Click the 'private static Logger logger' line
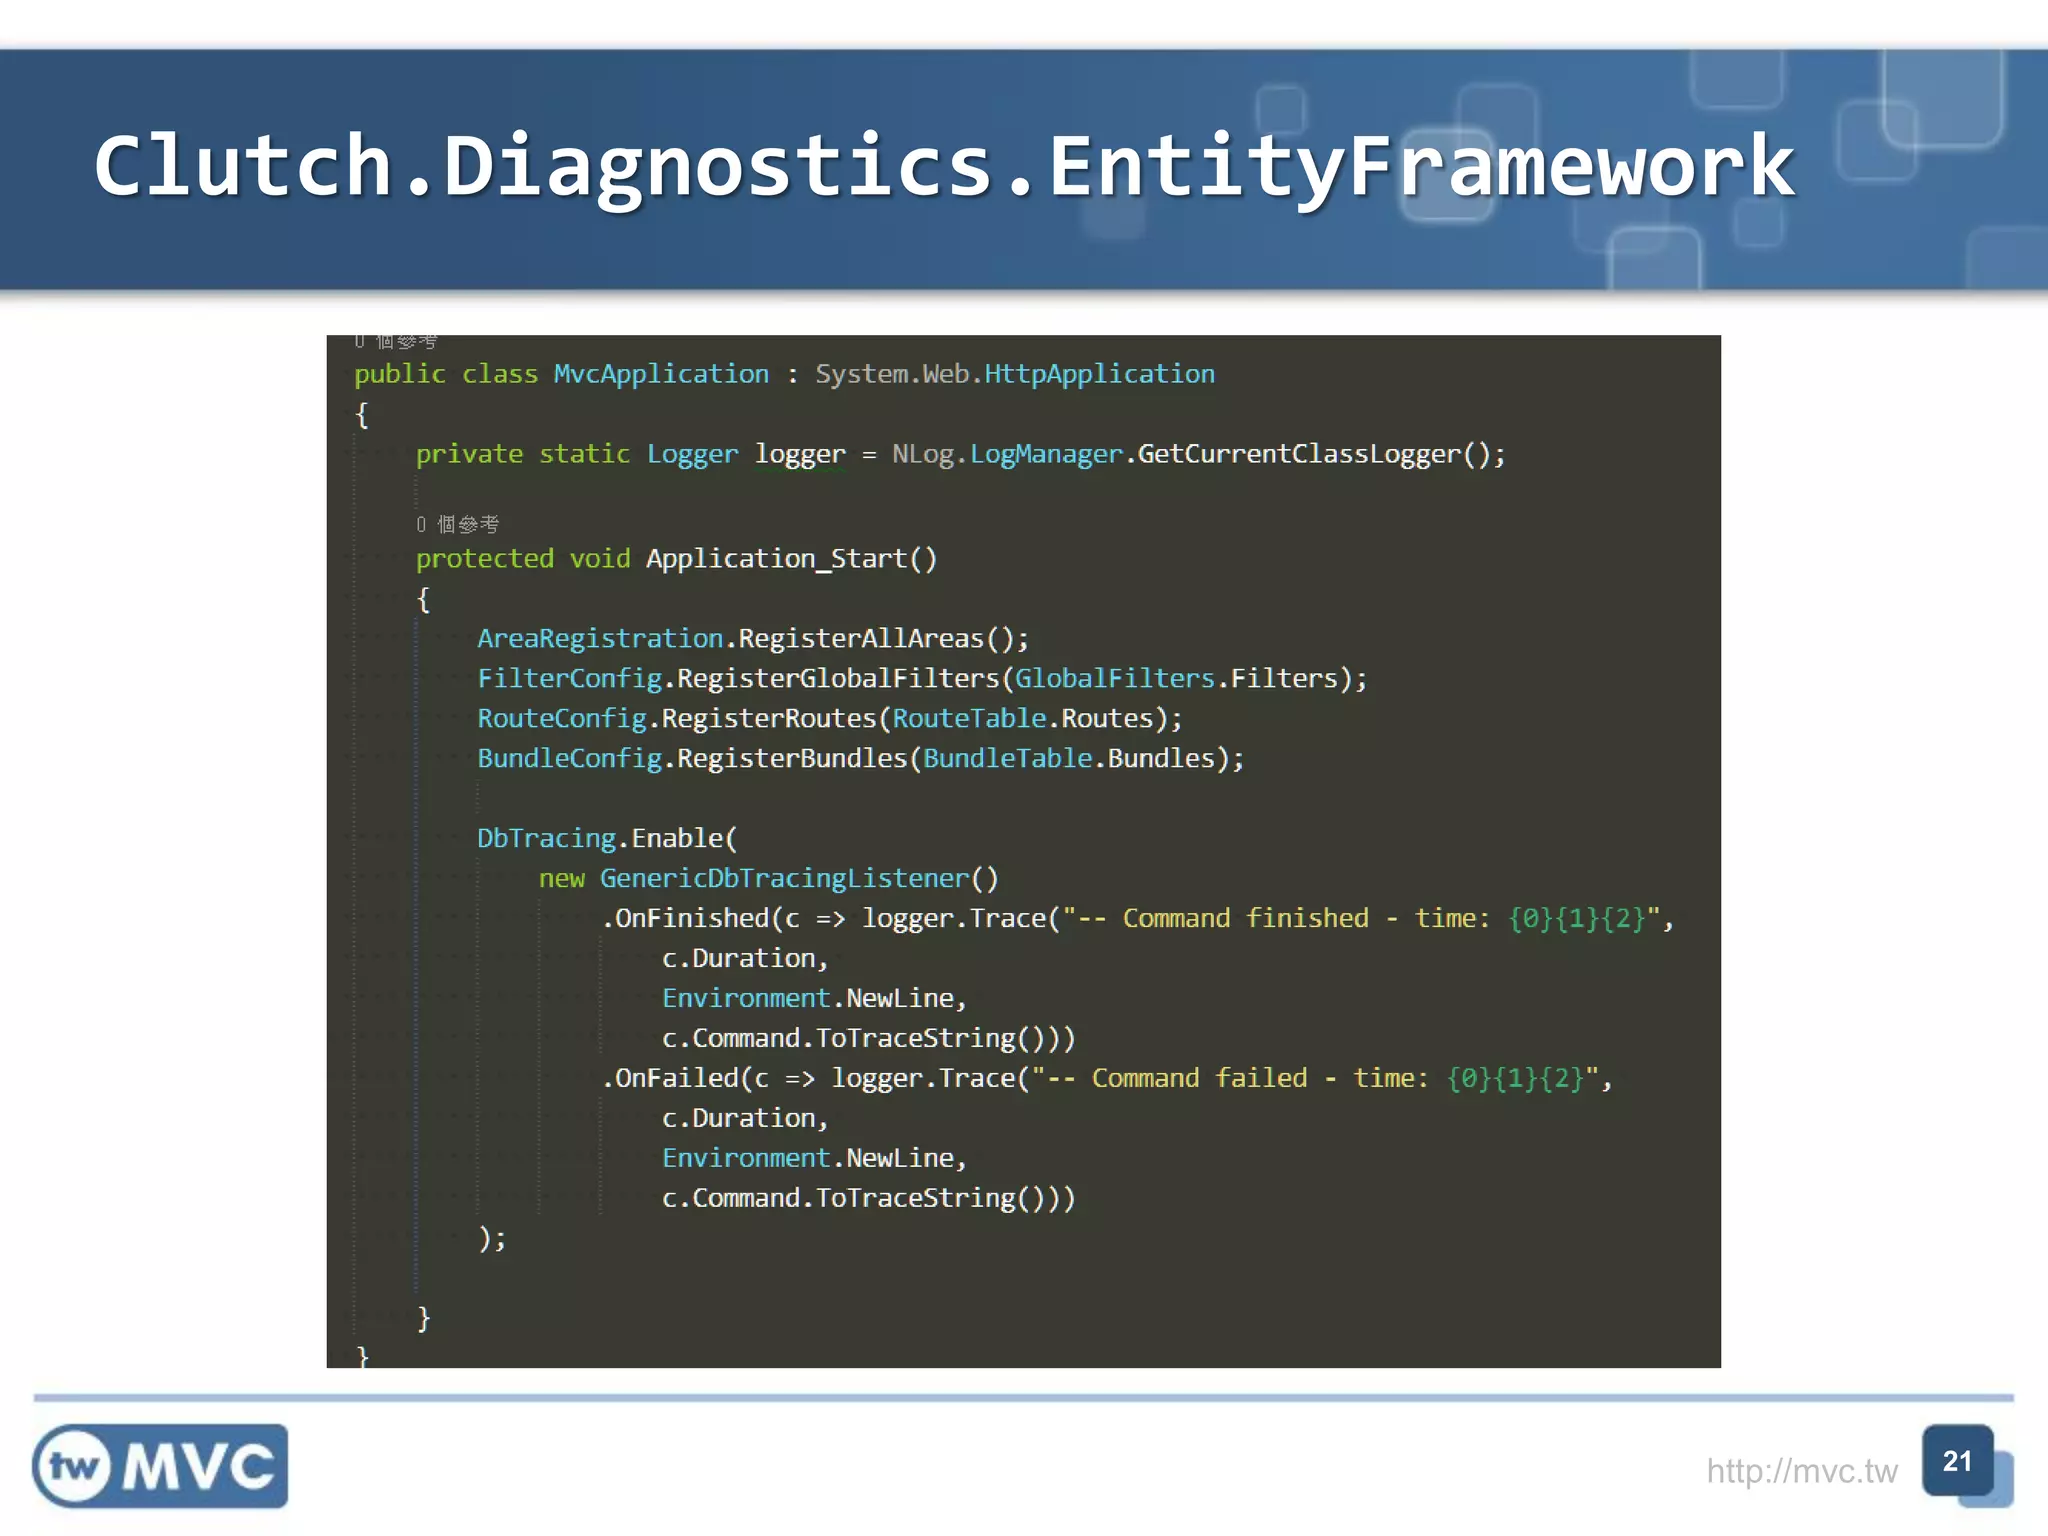2048x1536 pixels. [960, 454]
